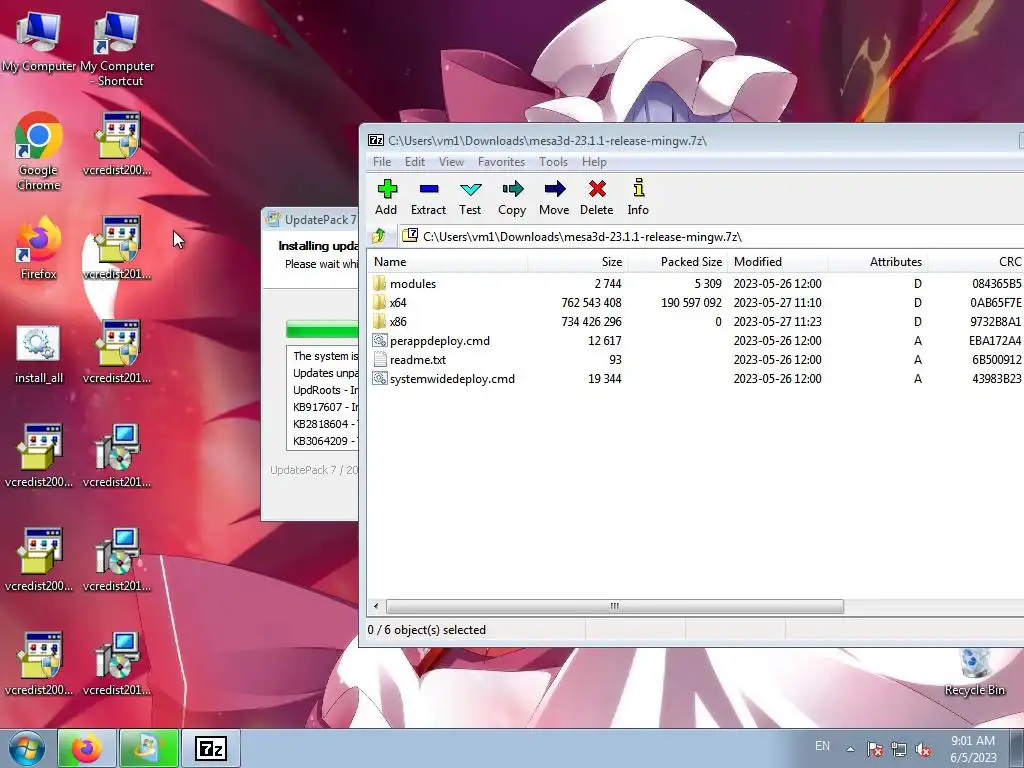This screenshot has height=768, width=1024.
Task: Click the '762 543 408' size value
Action: point(591,302)
